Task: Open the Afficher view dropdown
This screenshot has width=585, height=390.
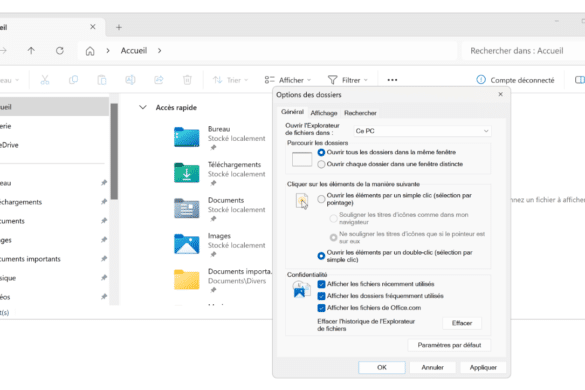Action: [x=287, y=80]
